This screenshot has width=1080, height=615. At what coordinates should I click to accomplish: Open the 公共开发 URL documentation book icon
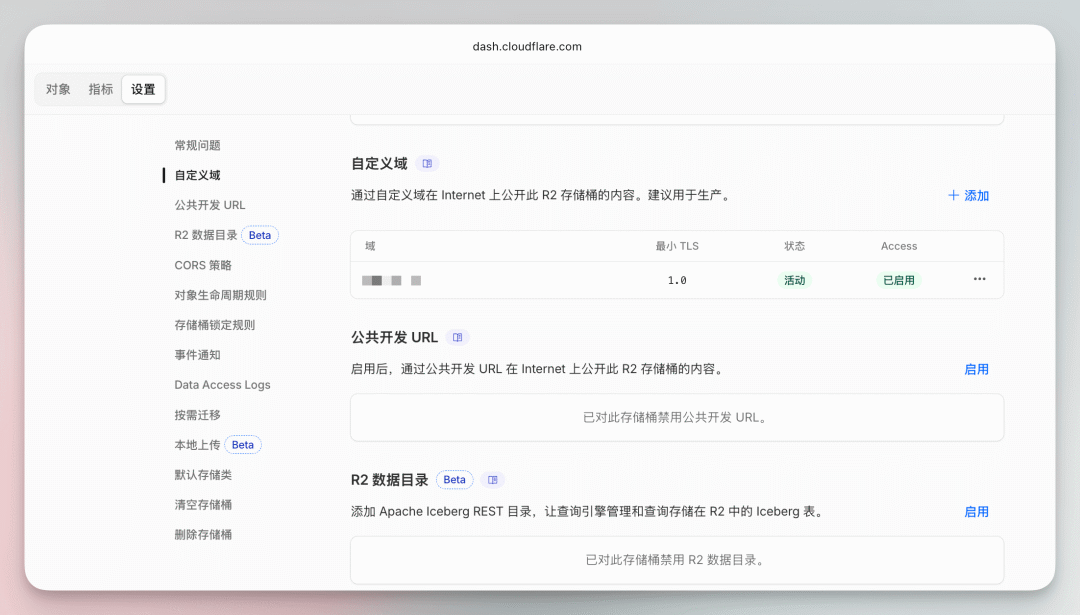(x=457, y=337)
